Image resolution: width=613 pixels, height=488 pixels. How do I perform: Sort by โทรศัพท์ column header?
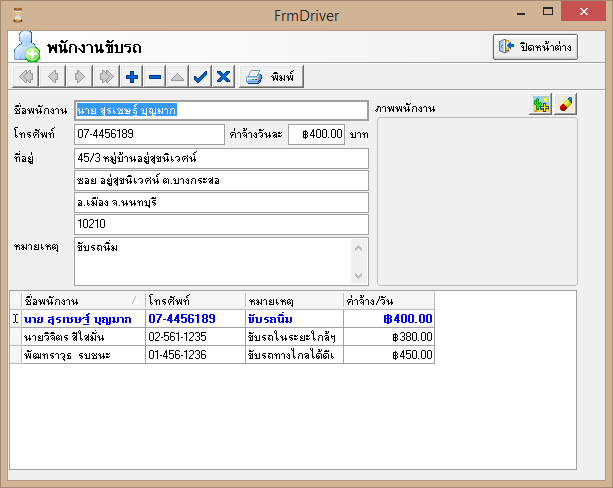pyautogui.click(x=195, y=301)
